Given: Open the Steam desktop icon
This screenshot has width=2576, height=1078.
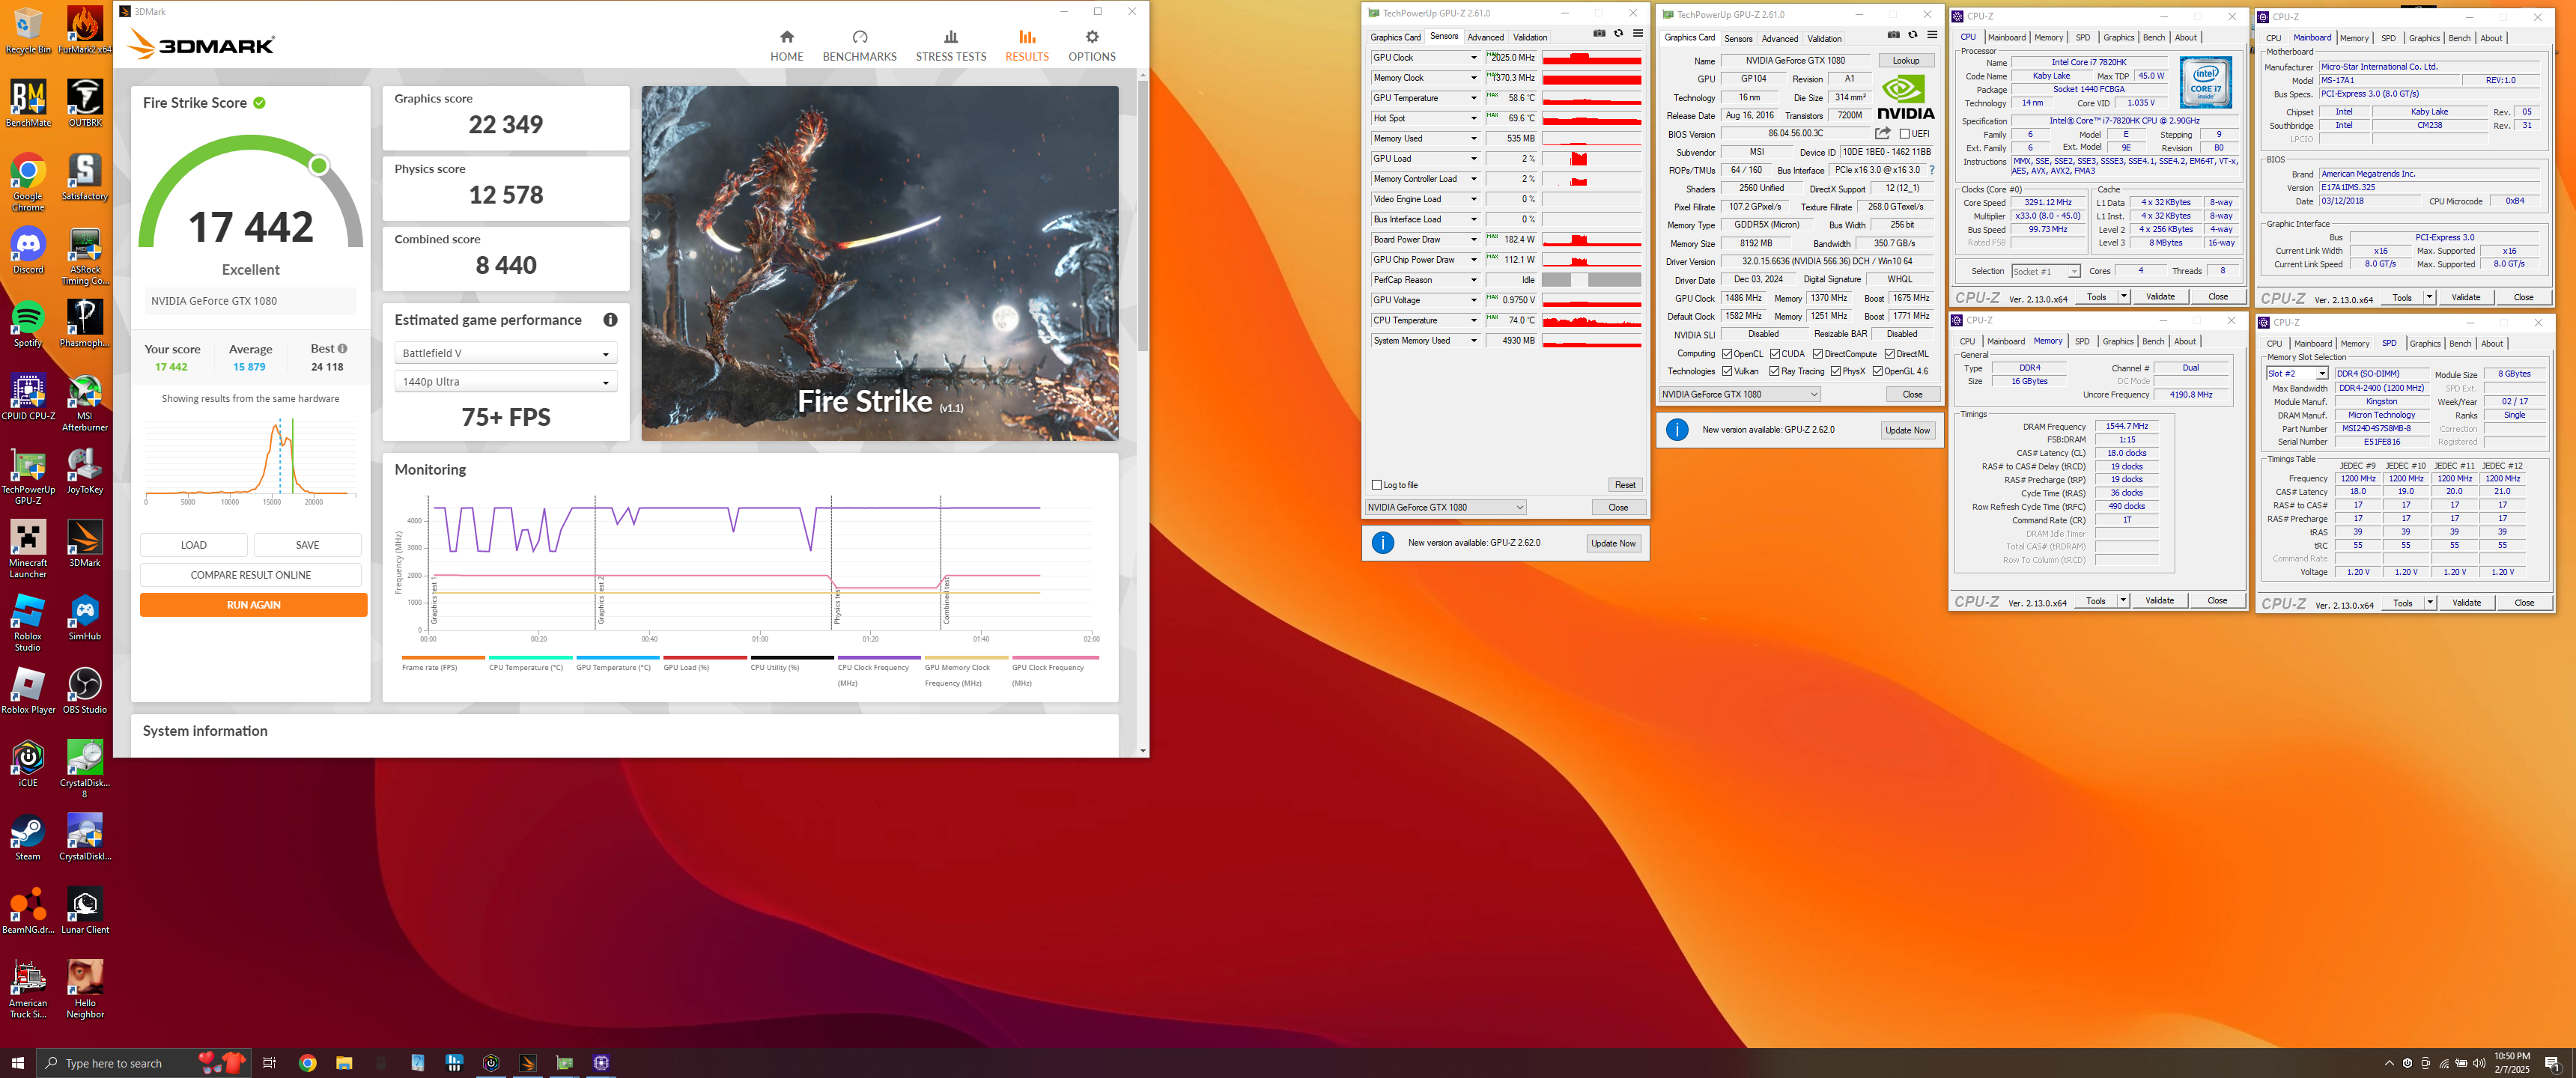Looking at the screenshot, I should (28, 837).
